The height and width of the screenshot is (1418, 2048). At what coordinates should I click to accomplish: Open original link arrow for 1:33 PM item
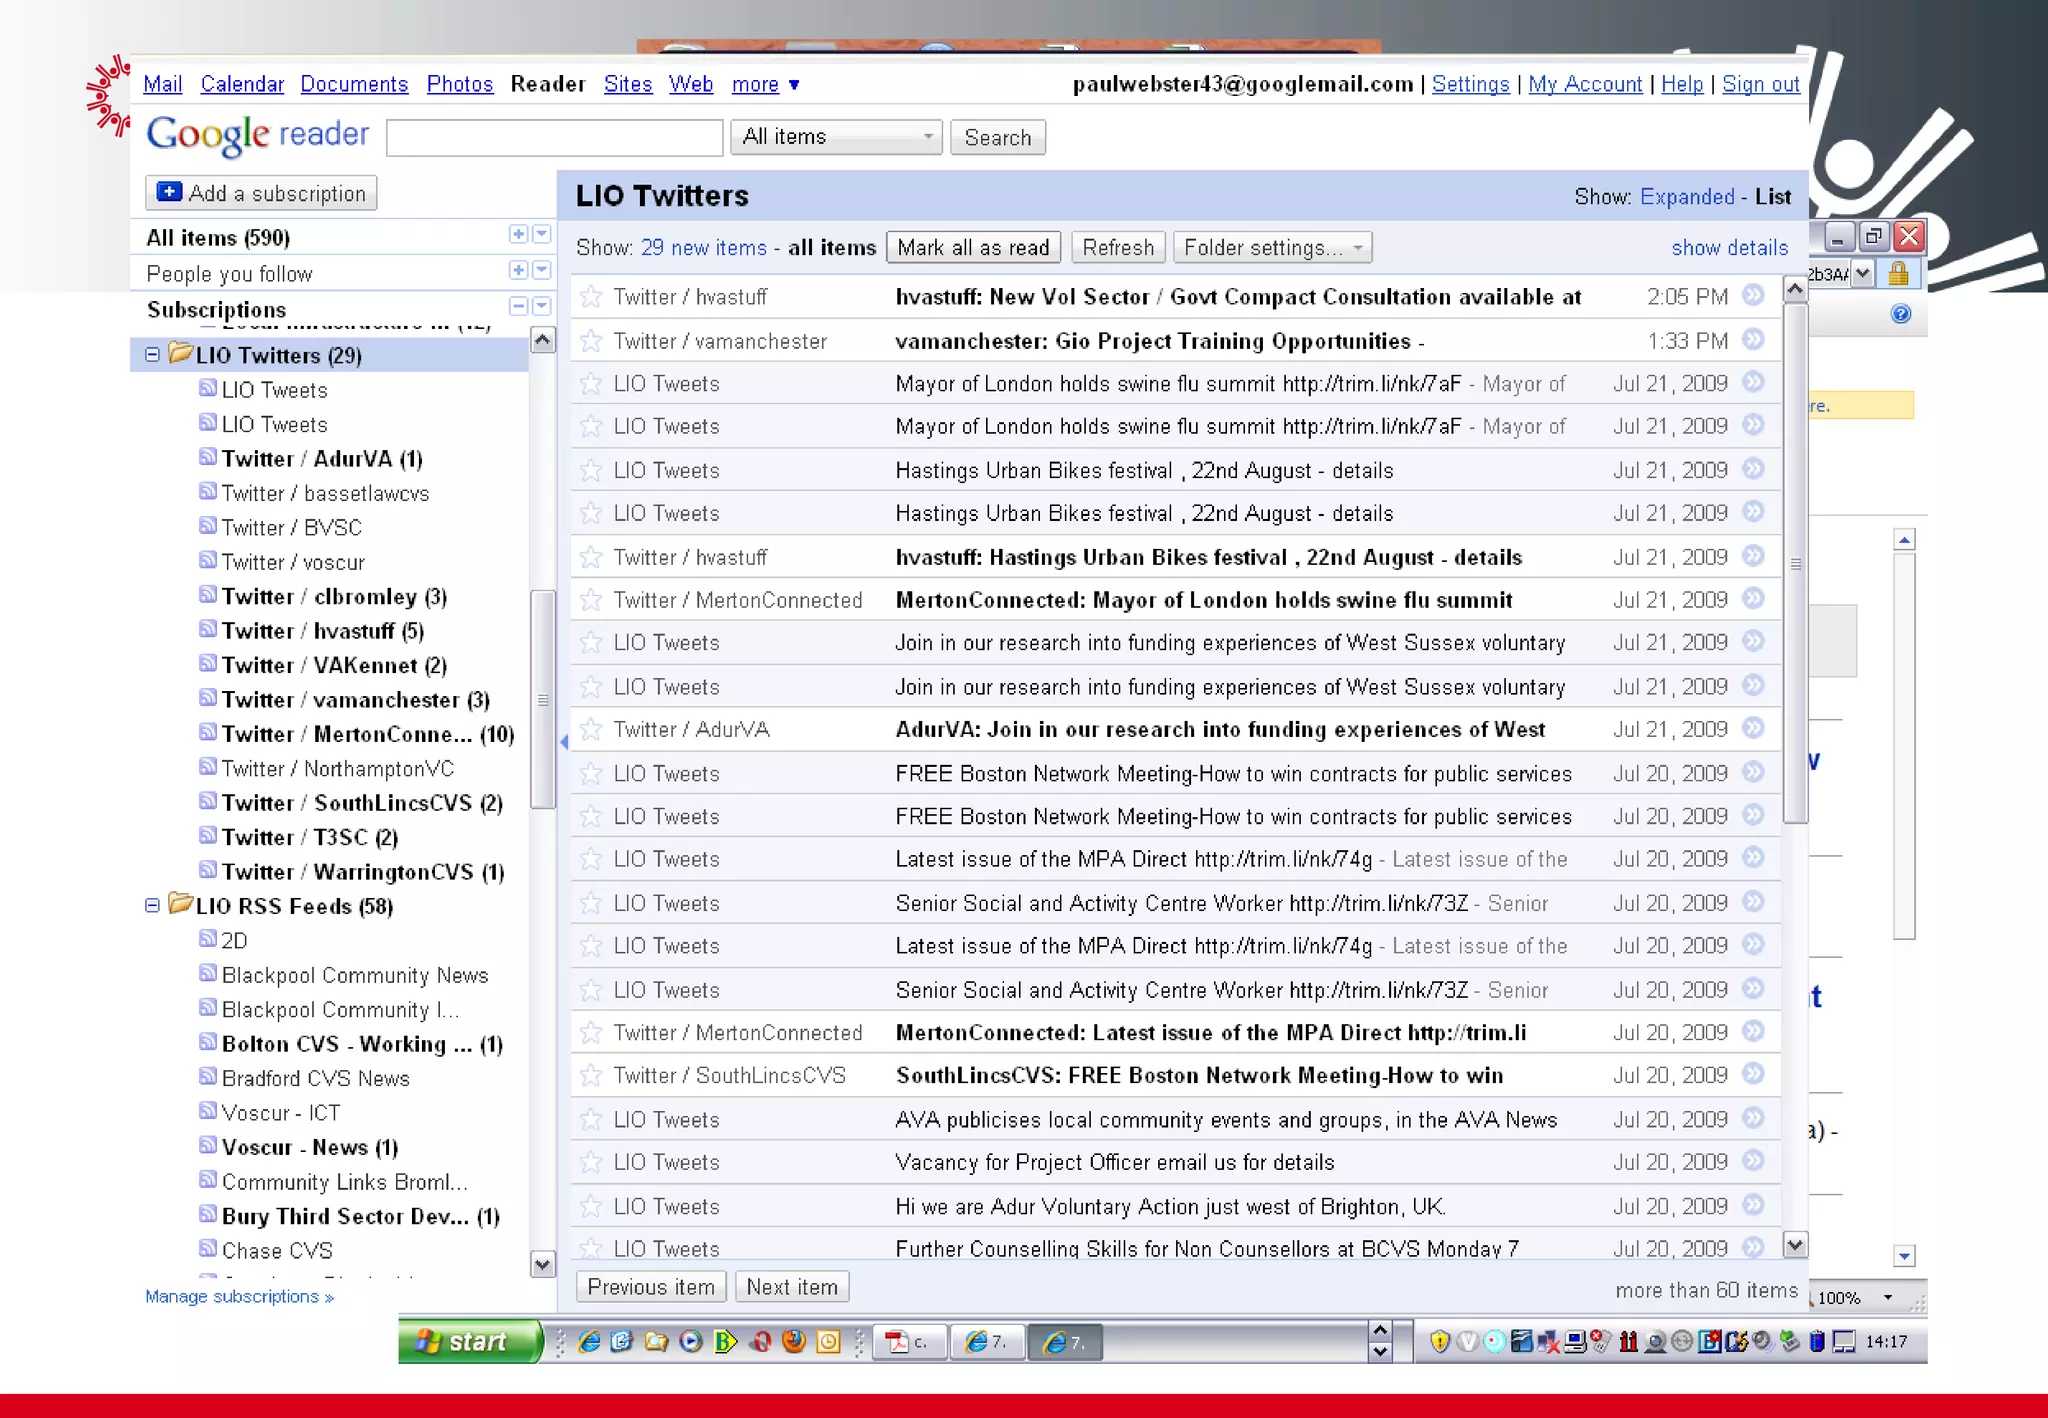[1753, 339]
